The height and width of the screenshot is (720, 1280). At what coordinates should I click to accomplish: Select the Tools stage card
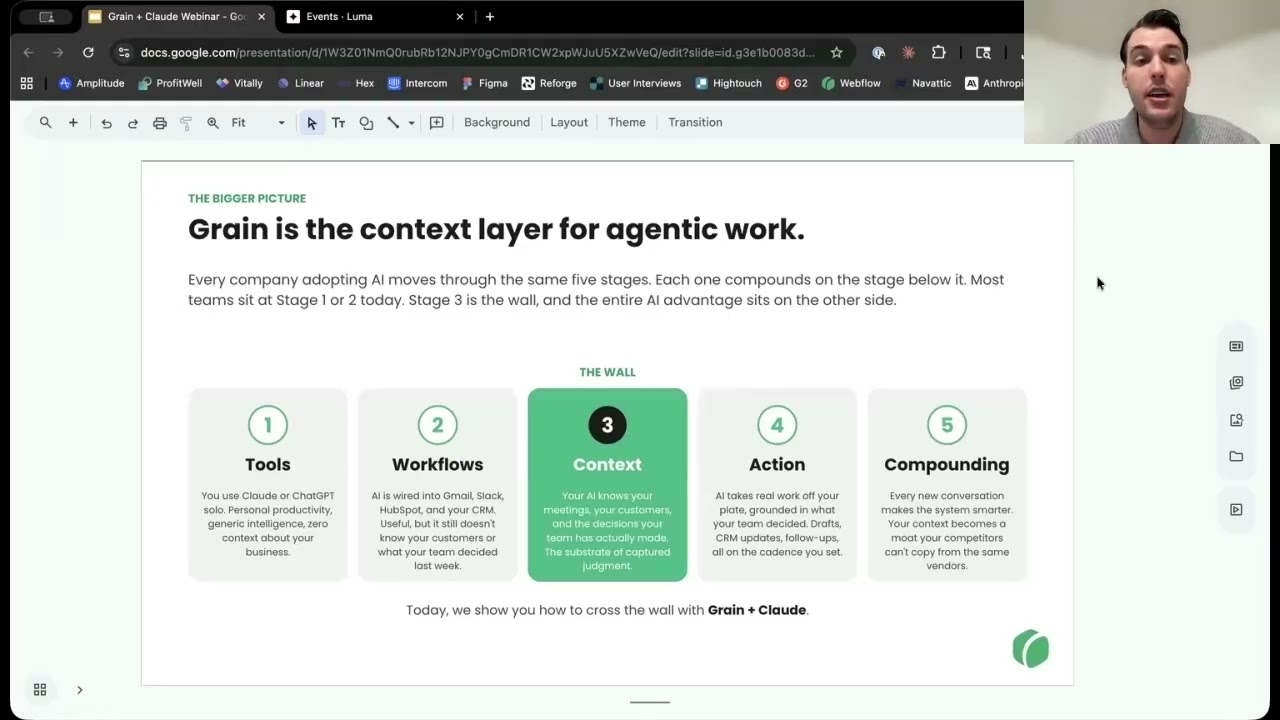tap(268, 484)
